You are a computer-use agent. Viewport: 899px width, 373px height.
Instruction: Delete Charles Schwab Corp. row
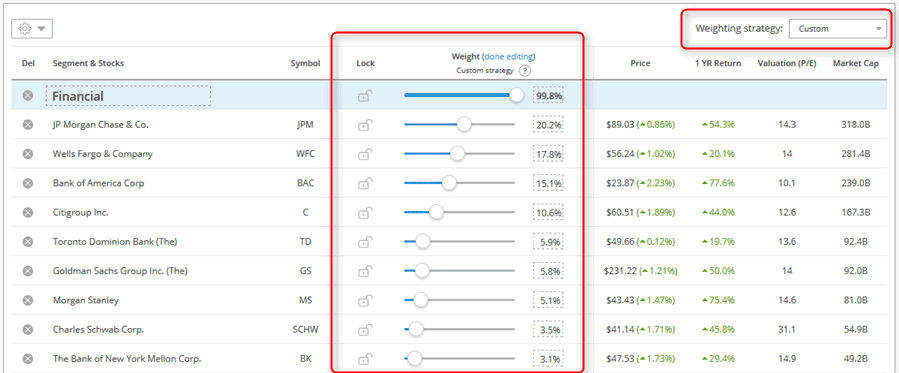point(28,329)
